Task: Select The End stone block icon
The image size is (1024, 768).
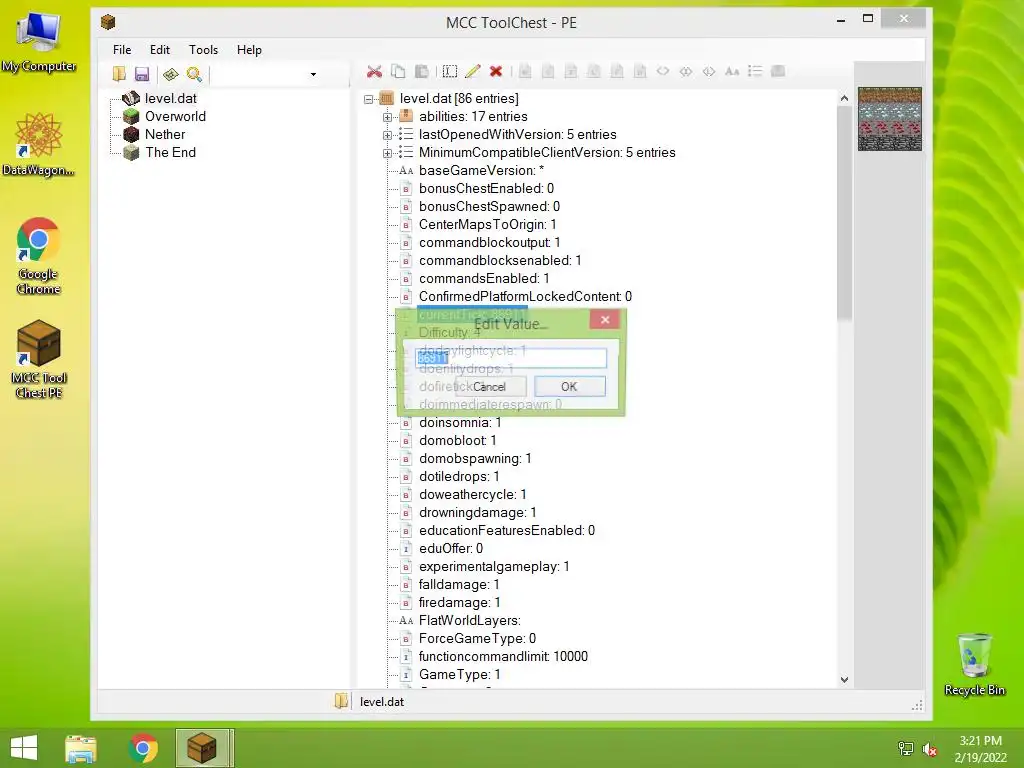Action: coord(131,152)
